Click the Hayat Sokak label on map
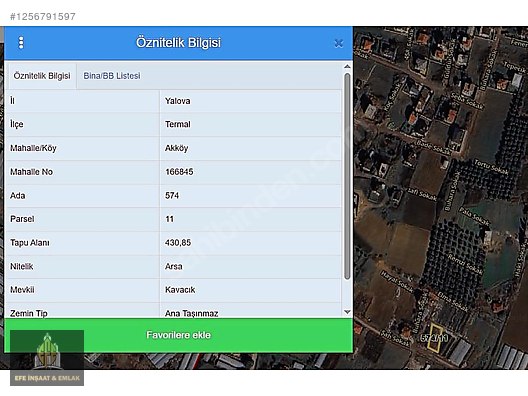 point(396,282)
